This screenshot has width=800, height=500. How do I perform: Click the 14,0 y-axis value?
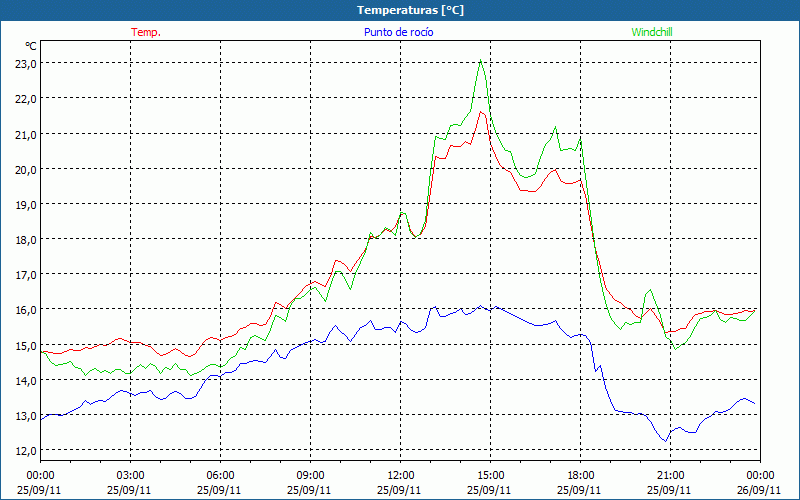pyautogui.click(x=27, y=381)
